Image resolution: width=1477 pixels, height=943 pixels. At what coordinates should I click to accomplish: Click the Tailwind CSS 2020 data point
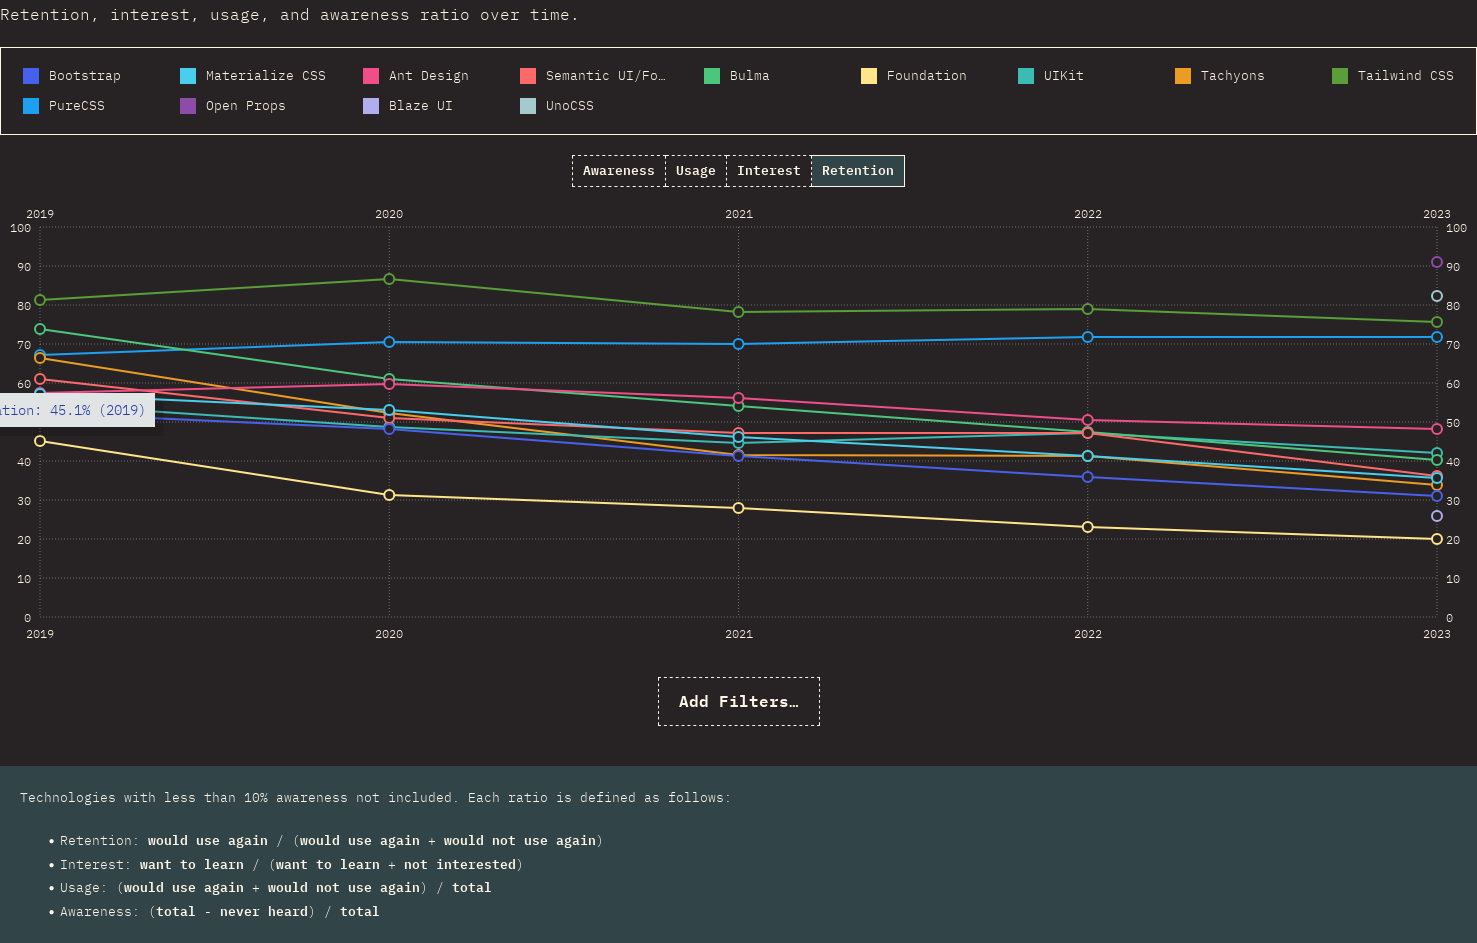click(x=389, y=279)
